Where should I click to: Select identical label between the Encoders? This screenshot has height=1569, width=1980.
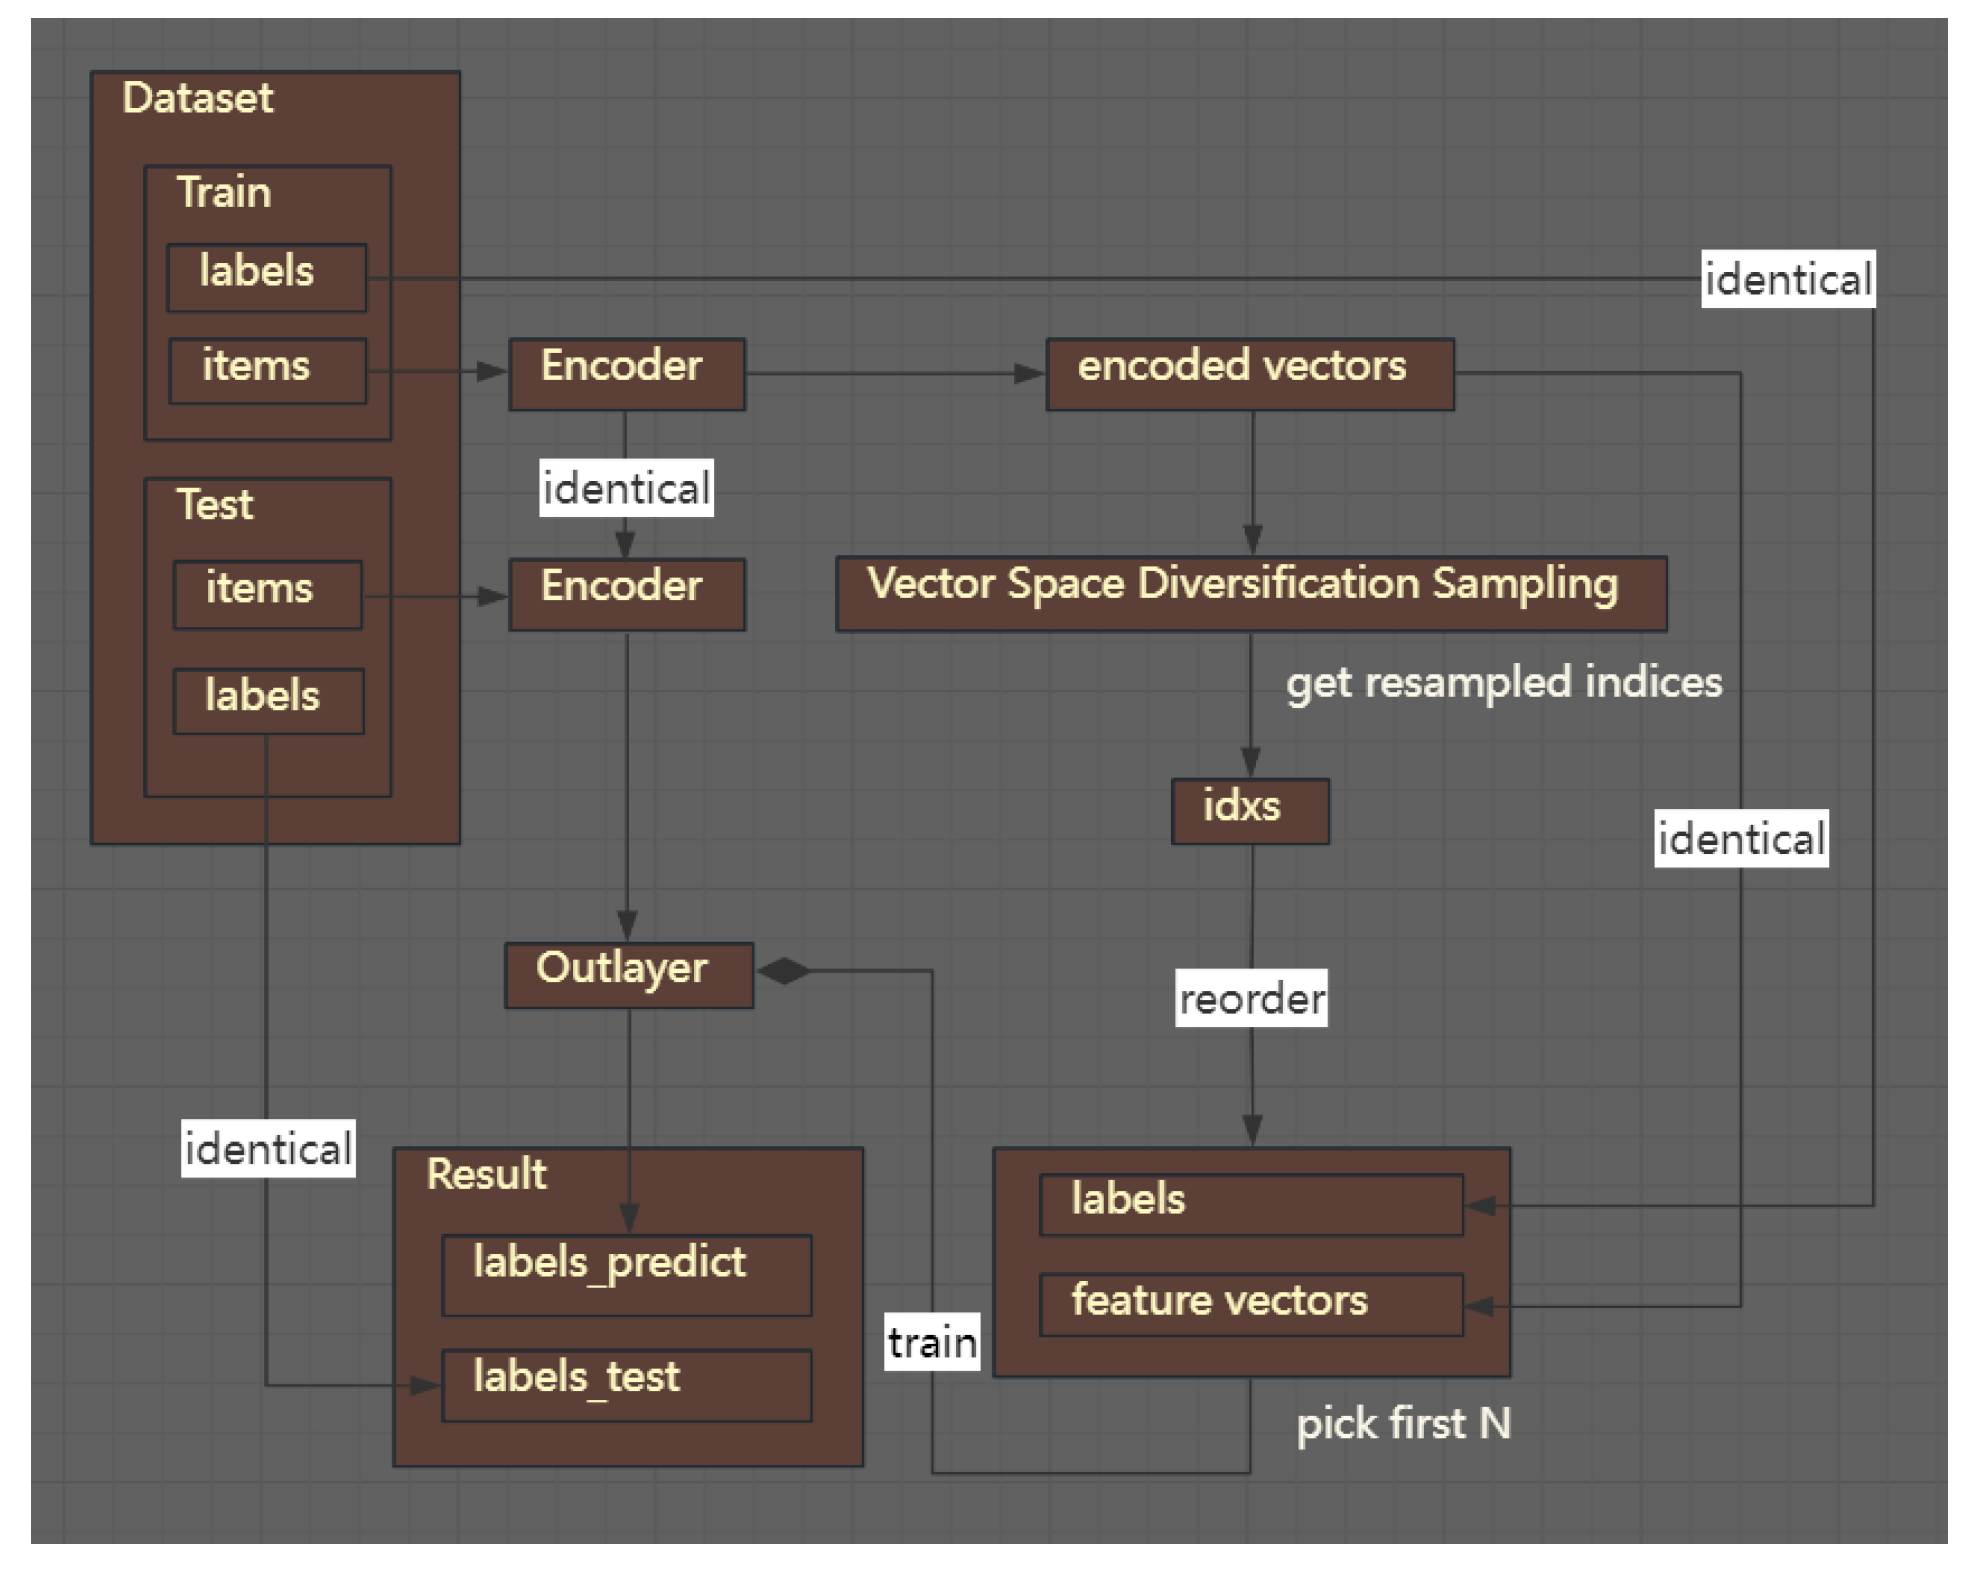pos(626,488)
